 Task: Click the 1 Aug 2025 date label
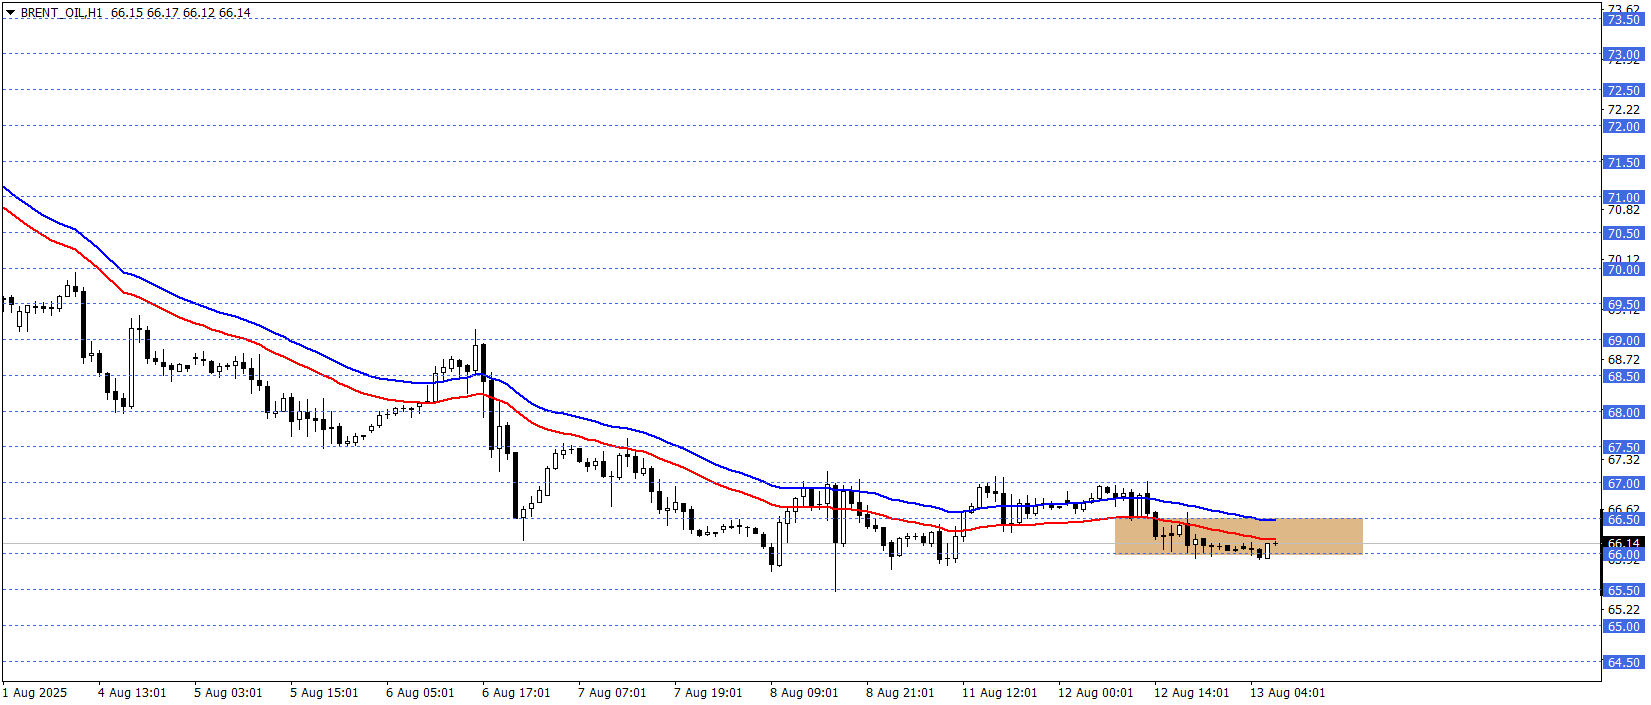coord(35,692)
